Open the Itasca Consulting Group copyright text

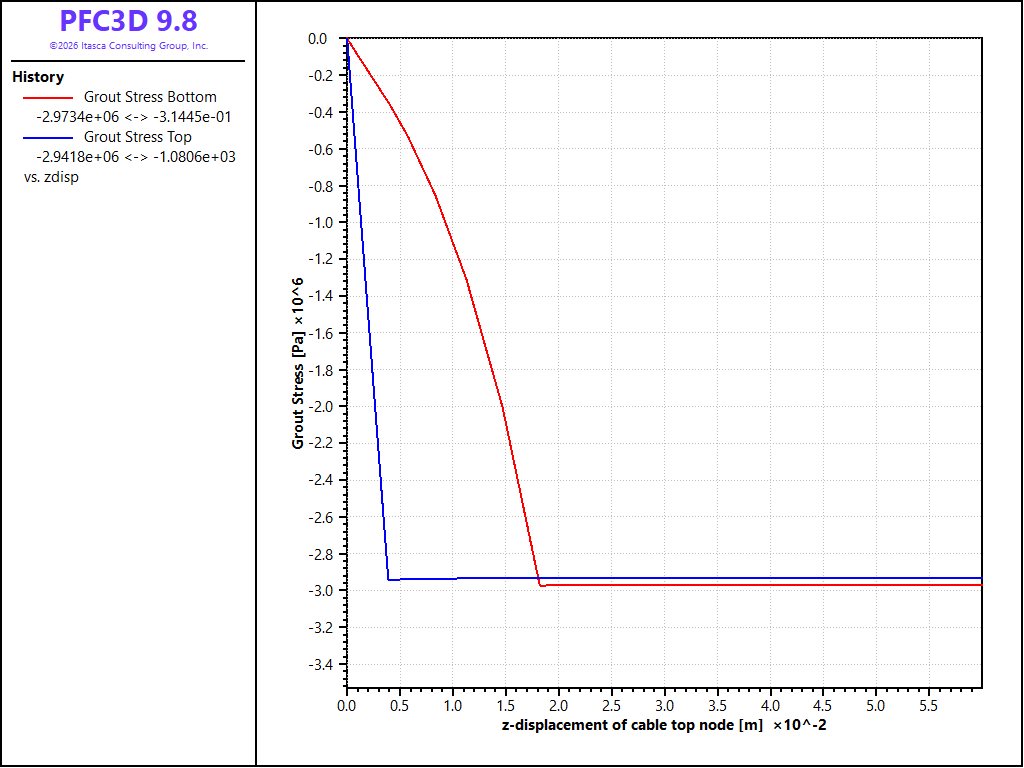click(x=129, y=46)
